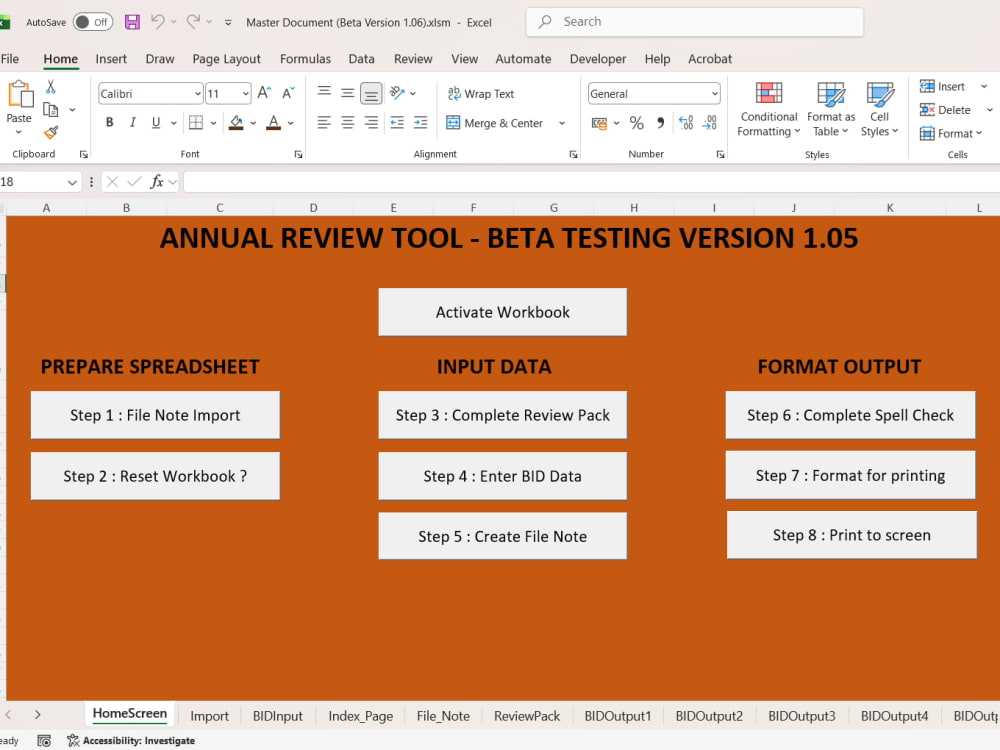The height and width of the screenshot is (750, 1000).
Task: Click the Decrease Indent icon
Action: (x=397, y=122)
